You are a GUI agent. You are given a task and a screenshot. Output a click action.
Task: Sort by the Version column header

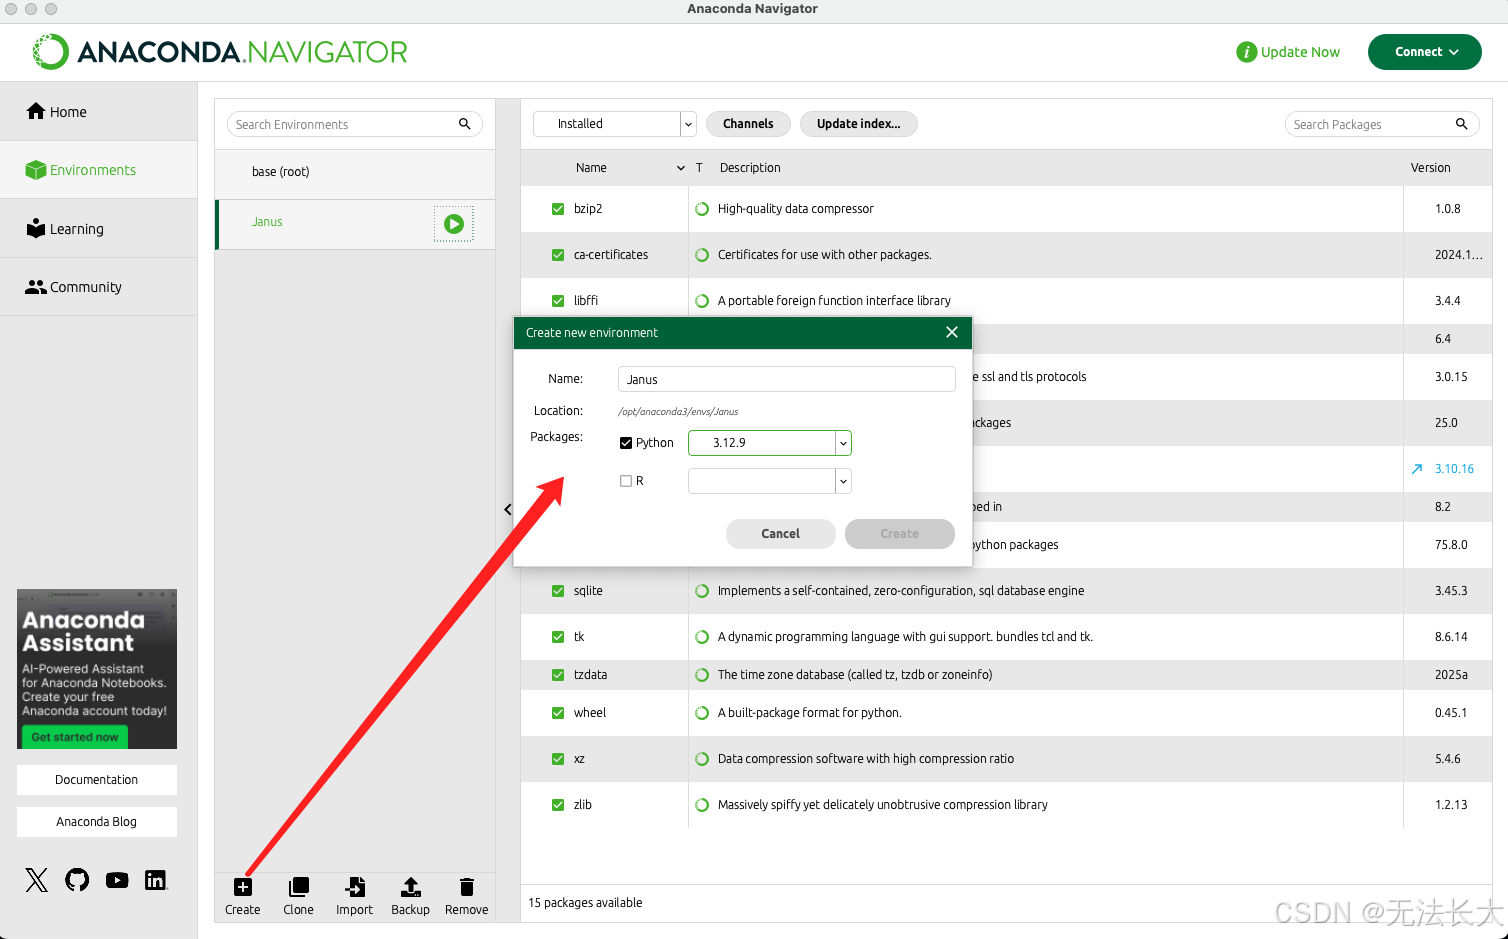click(1430, 168)
